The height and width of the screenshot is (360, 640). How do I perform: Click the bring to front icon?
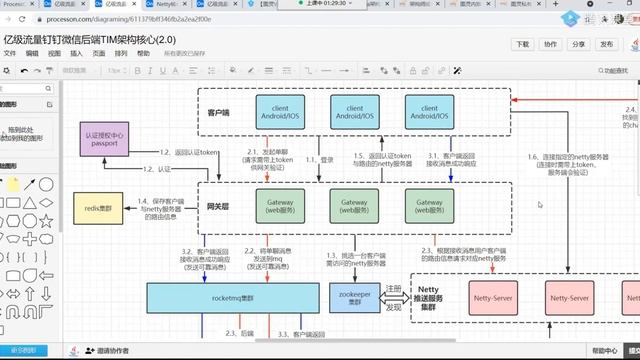tap(384, 71)
